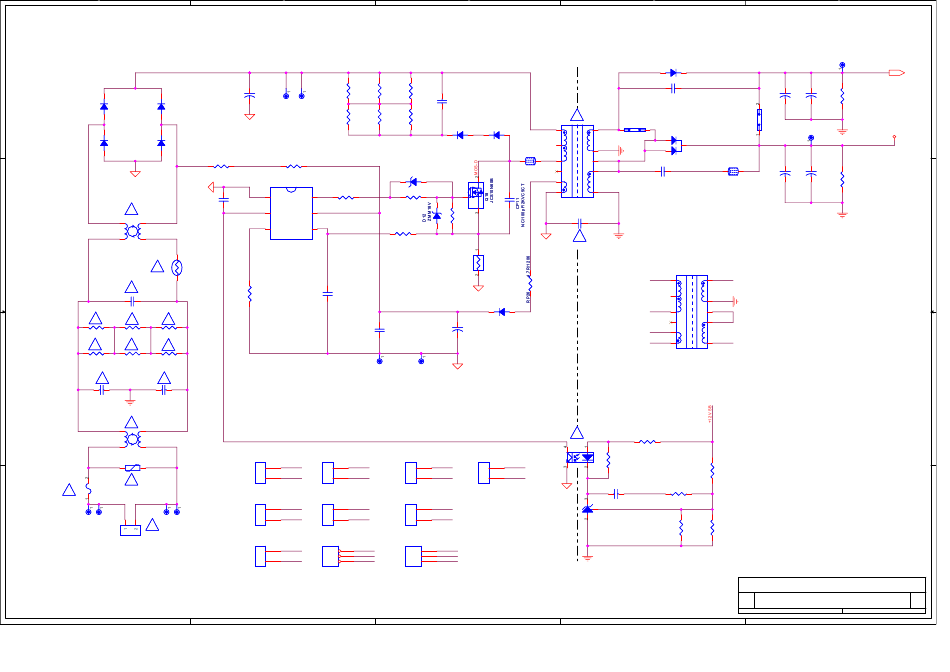Select the off-page arrow left of the IC
This screenshot has width=950, height=672.
click(x=211, y=186)
